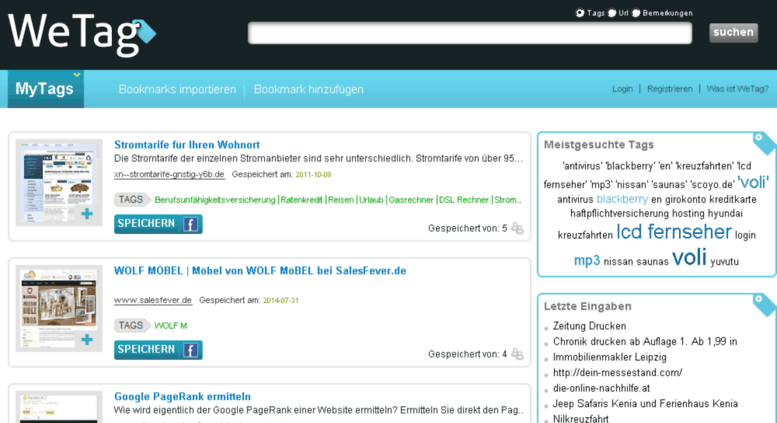Open DSL Rechner tag

pyautogui.click(x=464, y=200)
